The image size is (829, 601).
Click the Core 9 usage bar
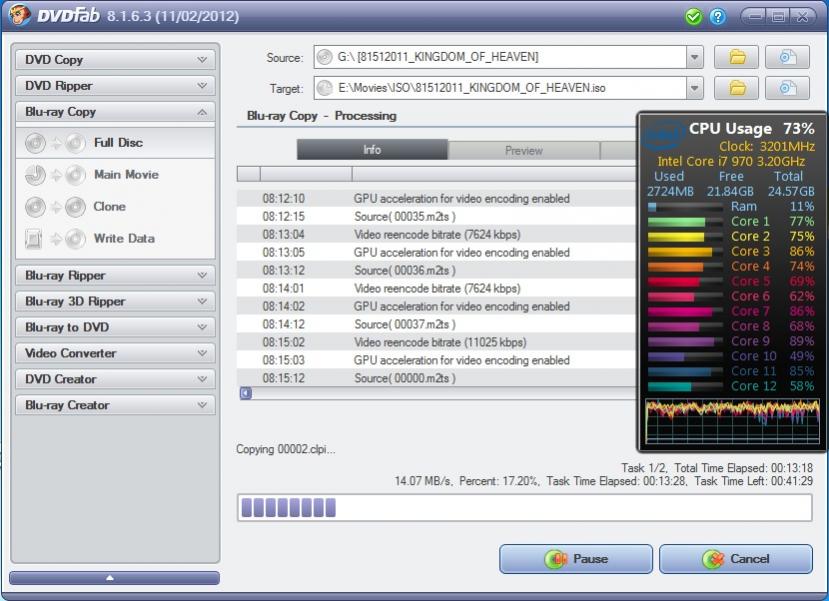(685, 342)
